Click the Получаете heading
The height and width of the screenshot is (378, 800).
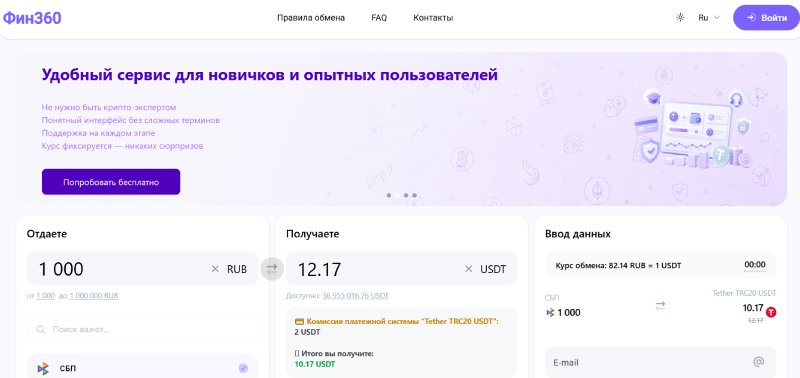(x=313, y=234)
